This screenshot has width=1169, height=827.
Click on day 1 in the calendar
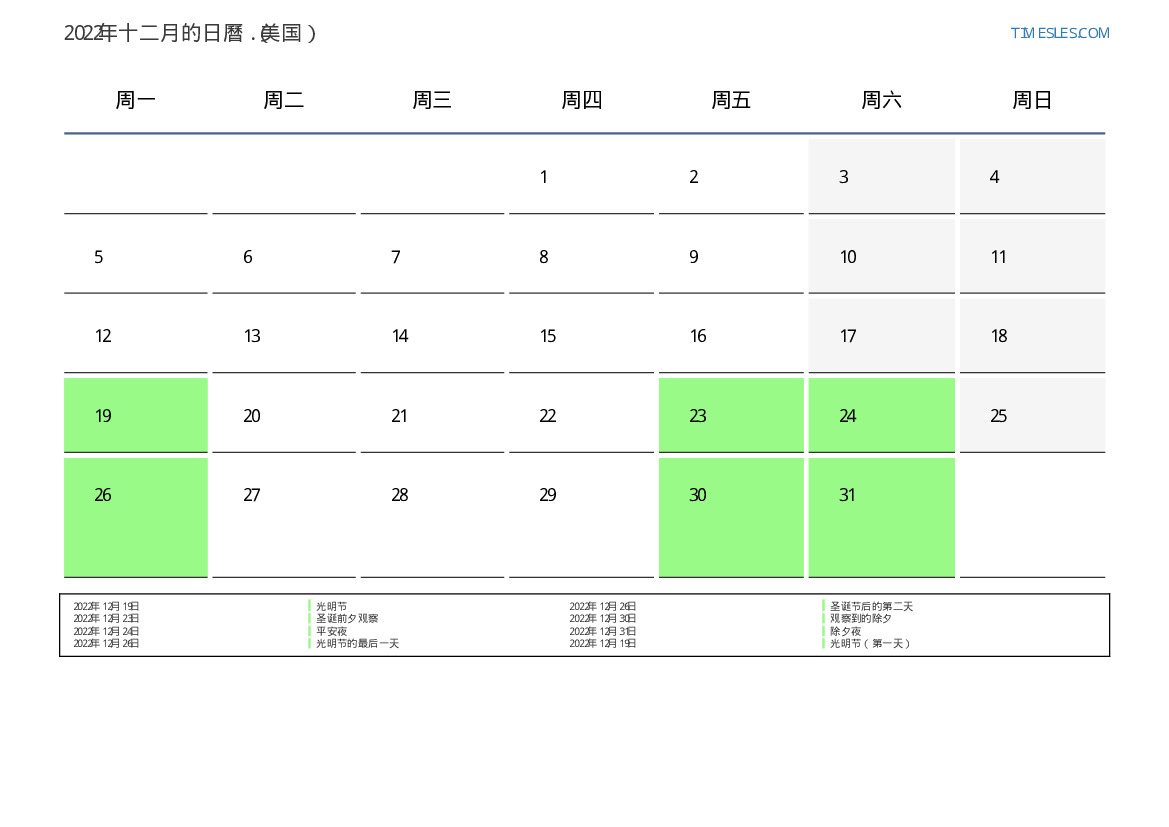coord(581,177)
